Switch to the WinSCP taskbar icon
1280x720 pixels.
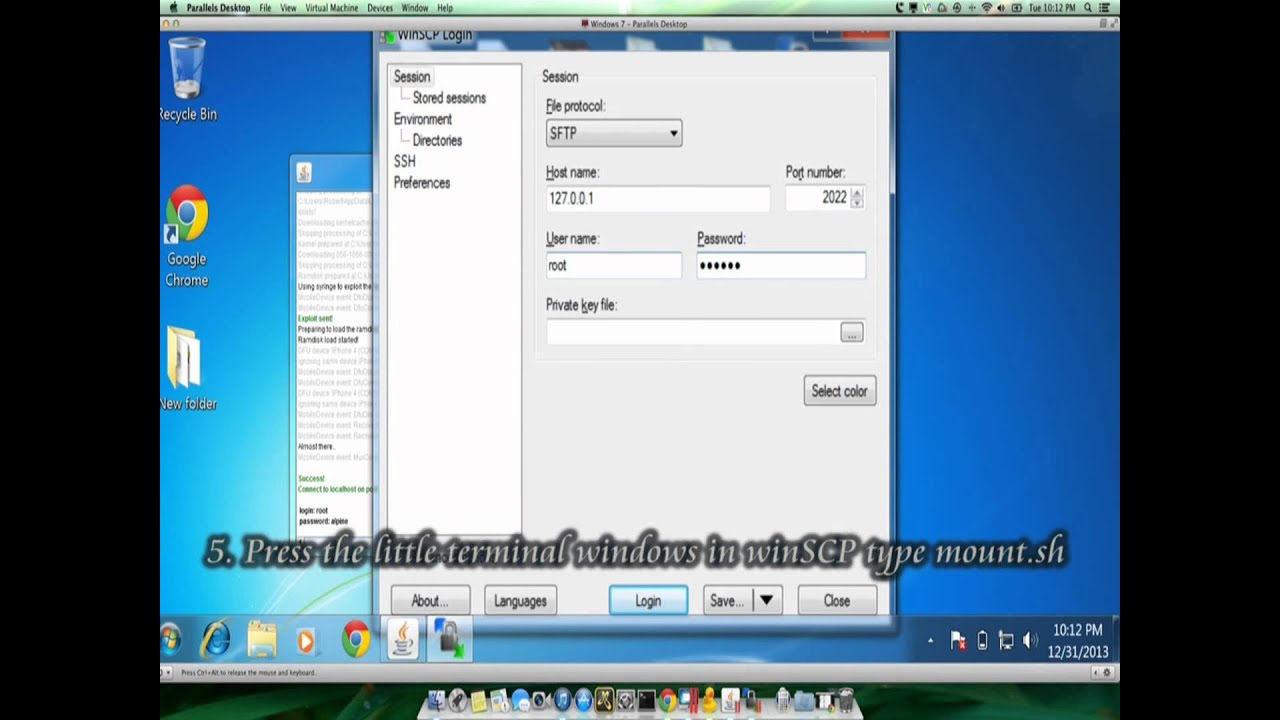click(x=448, y=639)
